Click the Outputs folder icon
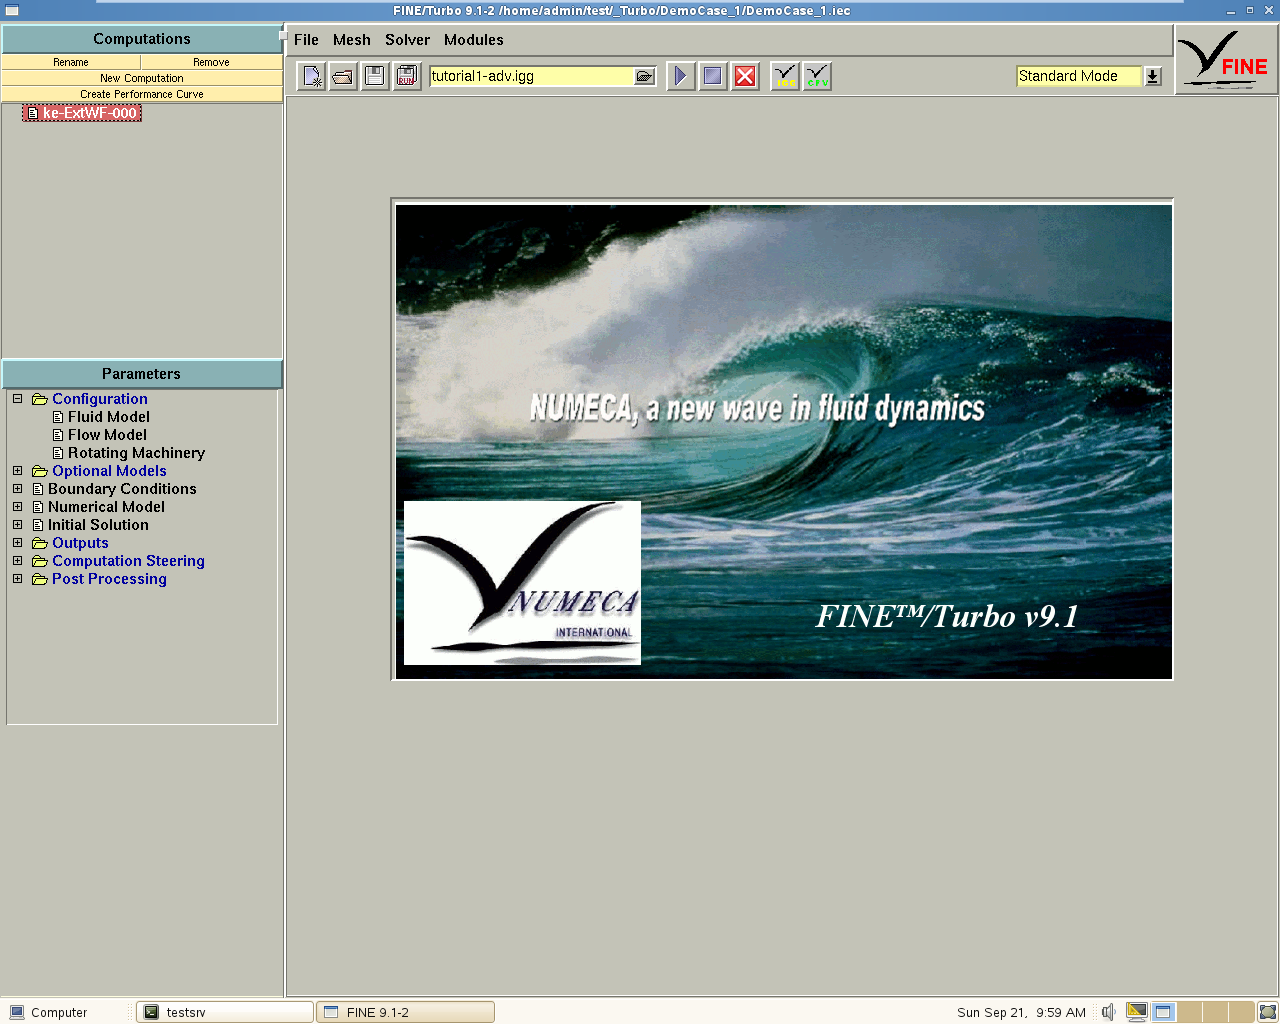1280x1024 pixels. pyautogui.click(x=40, y=543)
